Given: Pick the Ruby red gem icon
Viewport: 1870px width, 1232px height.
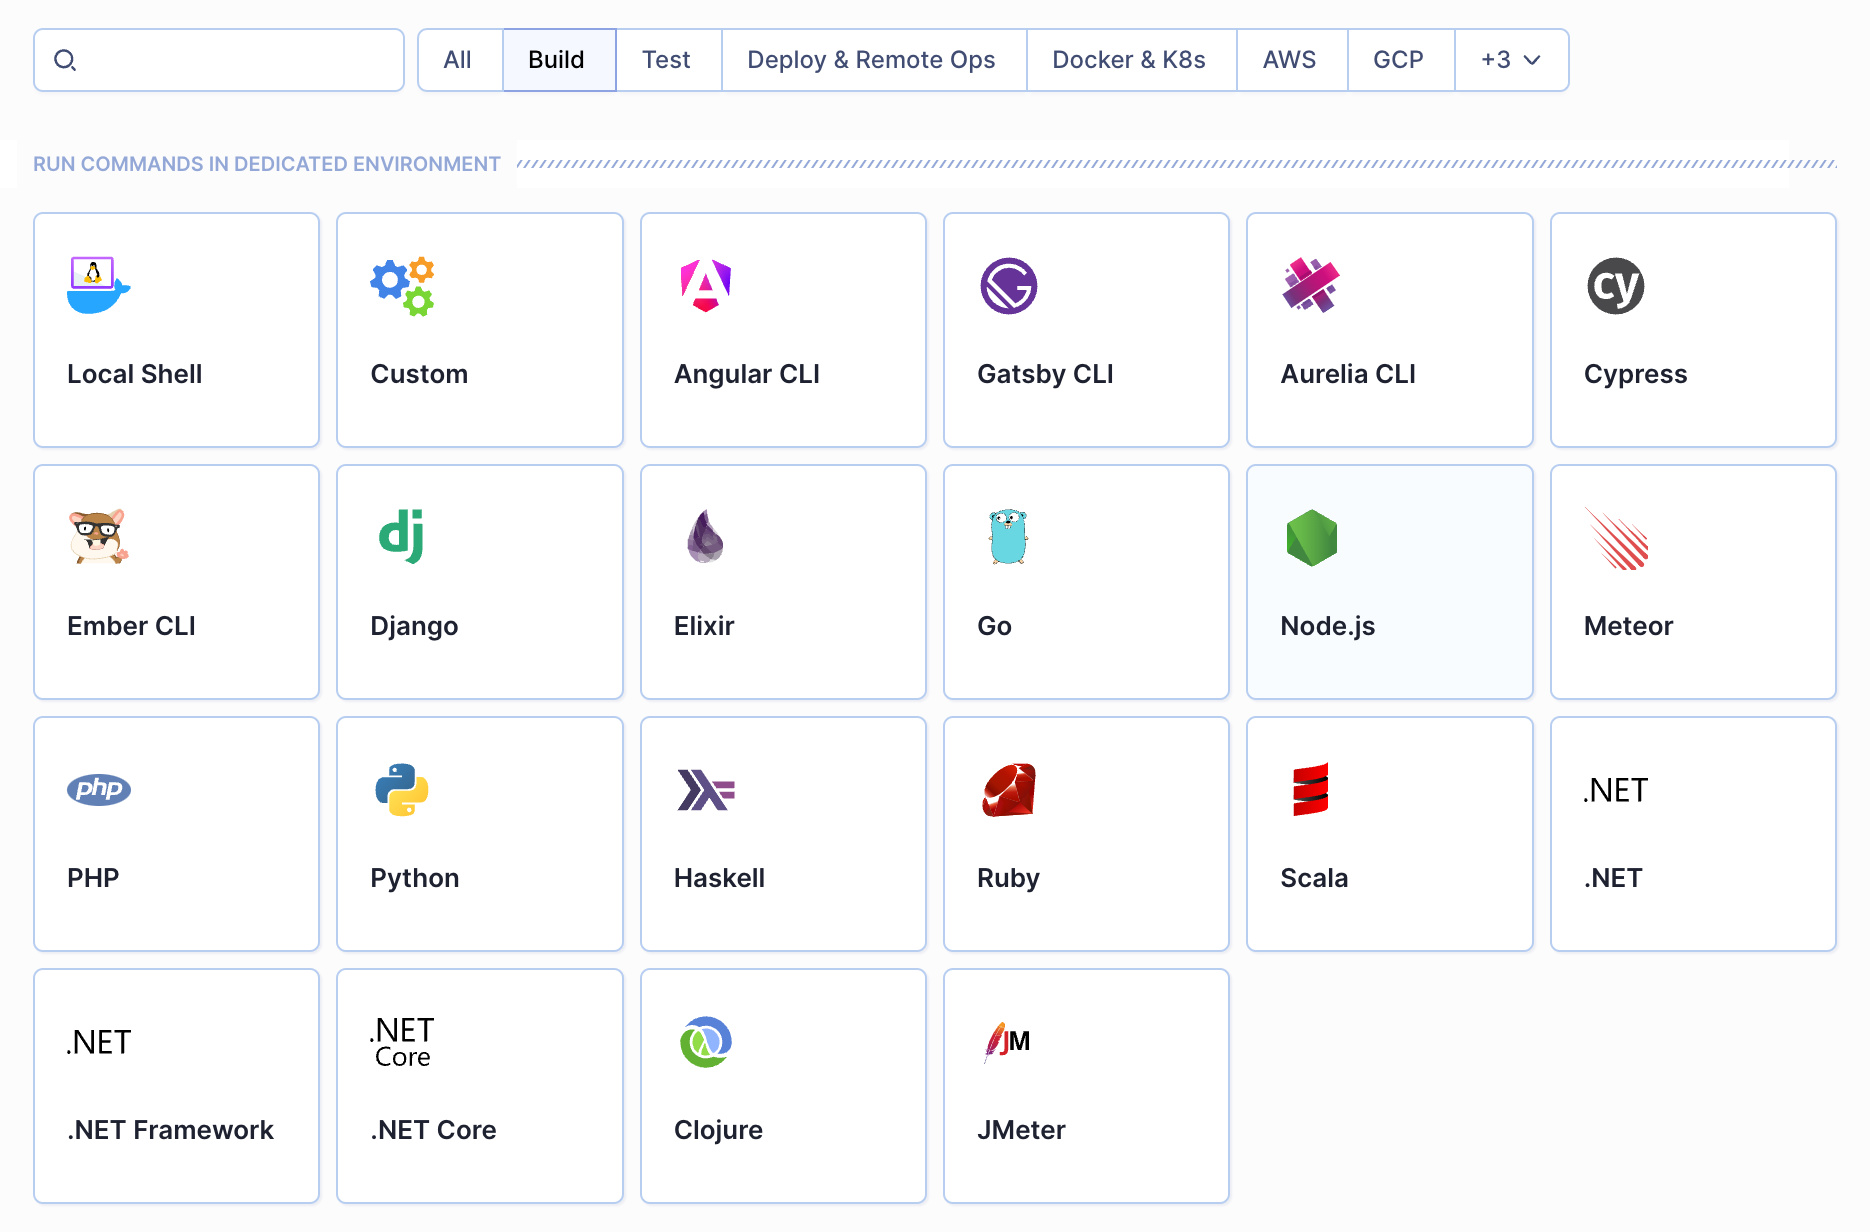Looking at the screenshot, I should click(x=1009, y=790).
